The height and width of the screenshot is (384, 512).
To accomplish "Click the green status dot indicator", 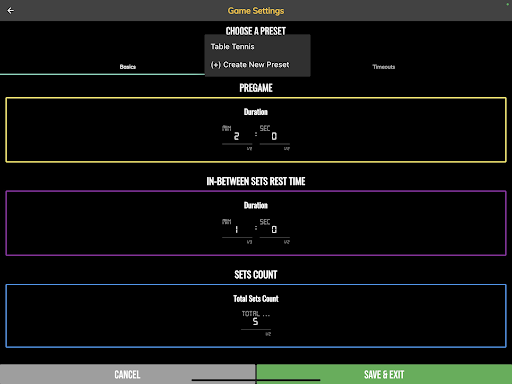I will [508, 3].
